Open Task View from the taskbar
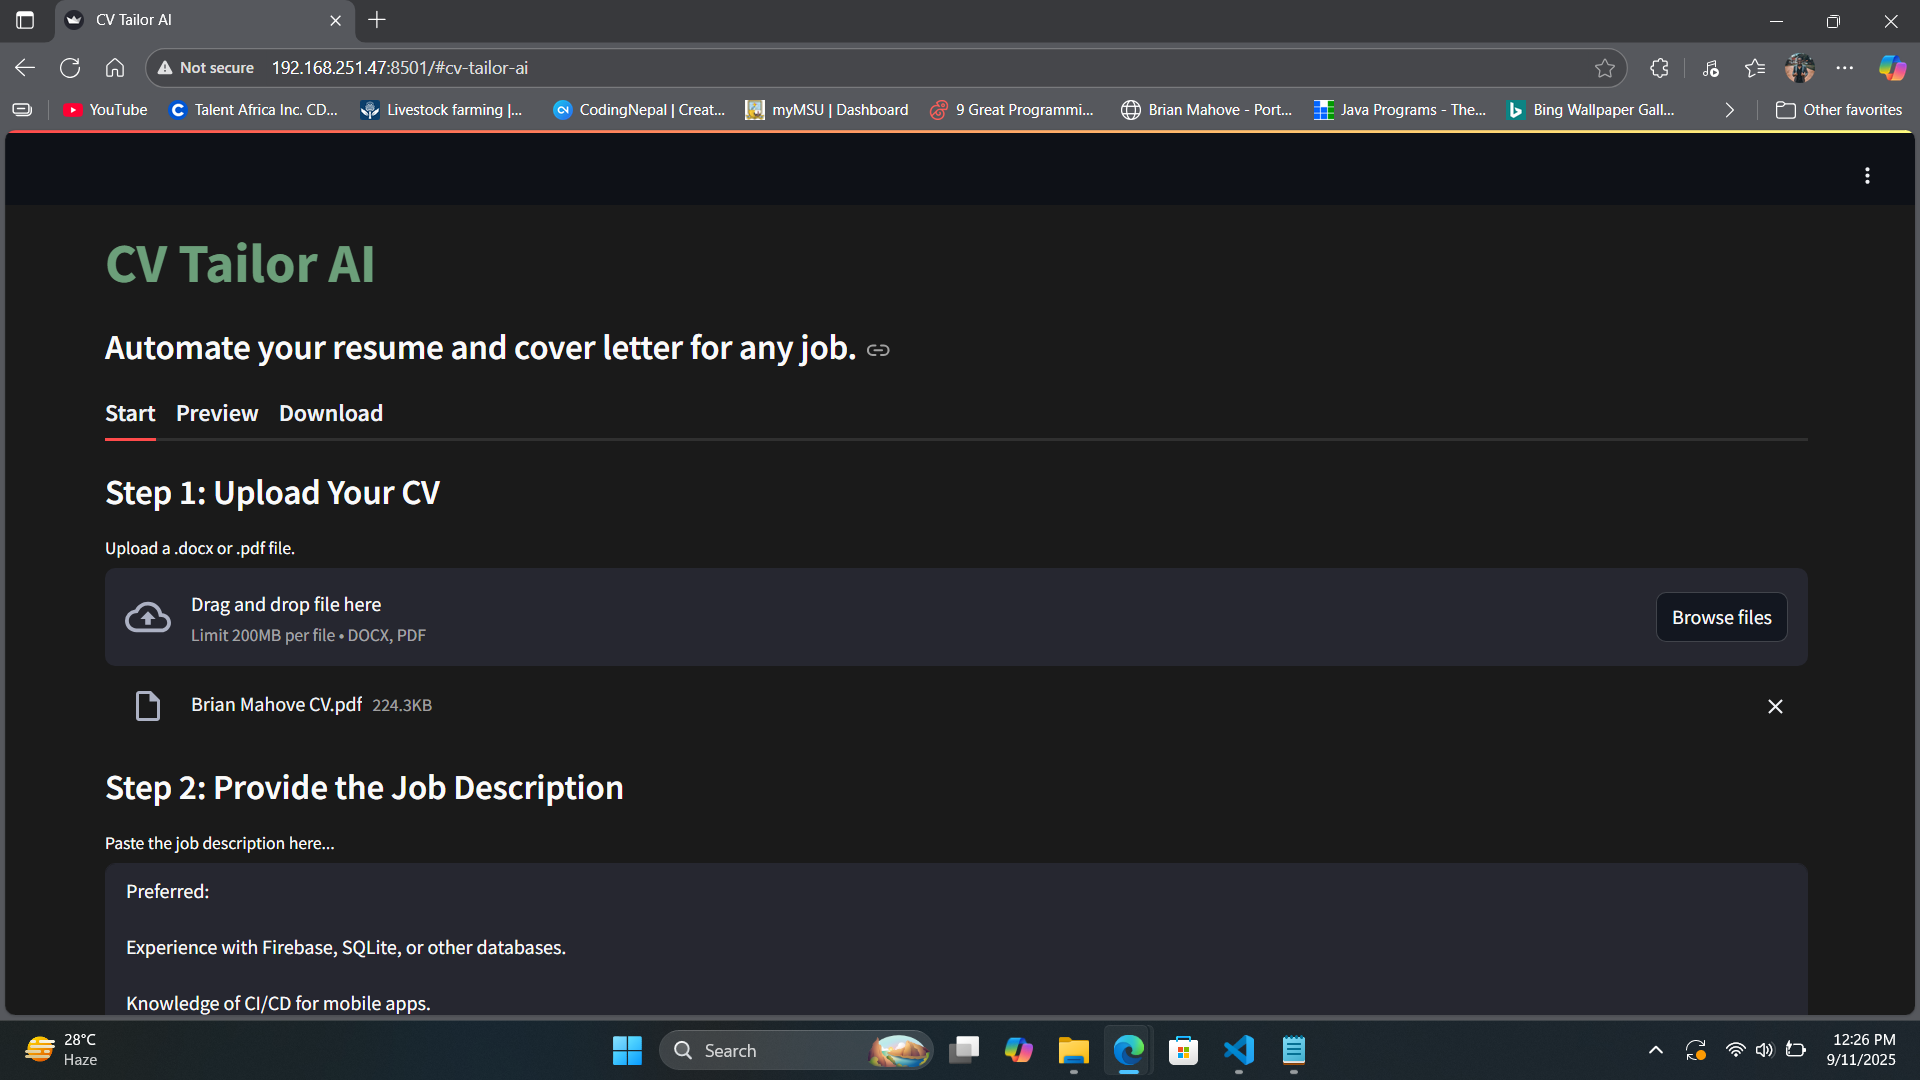Screen dimensions: 1920x1080 (964, 1051)
